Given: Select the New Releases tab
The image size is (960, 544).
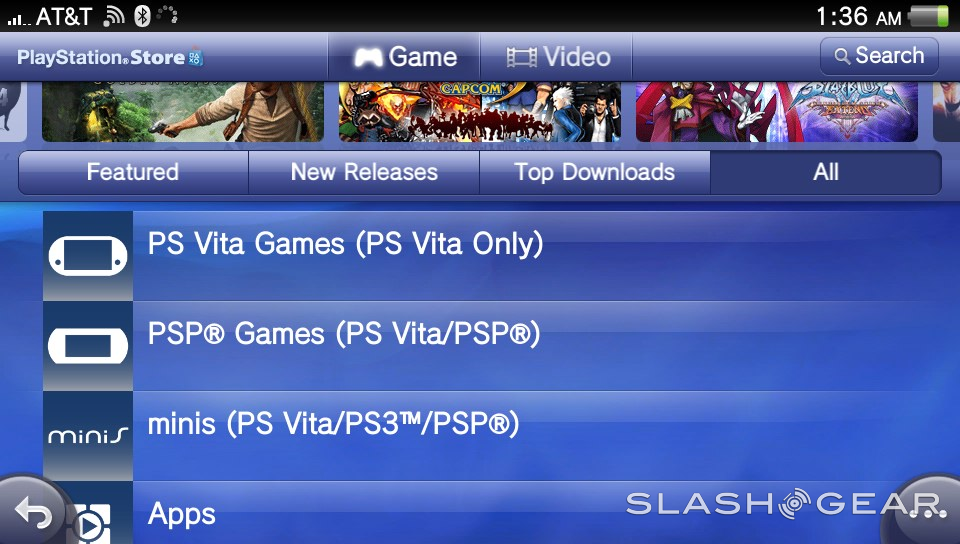Looking at the screenshot, I should 364,172.
